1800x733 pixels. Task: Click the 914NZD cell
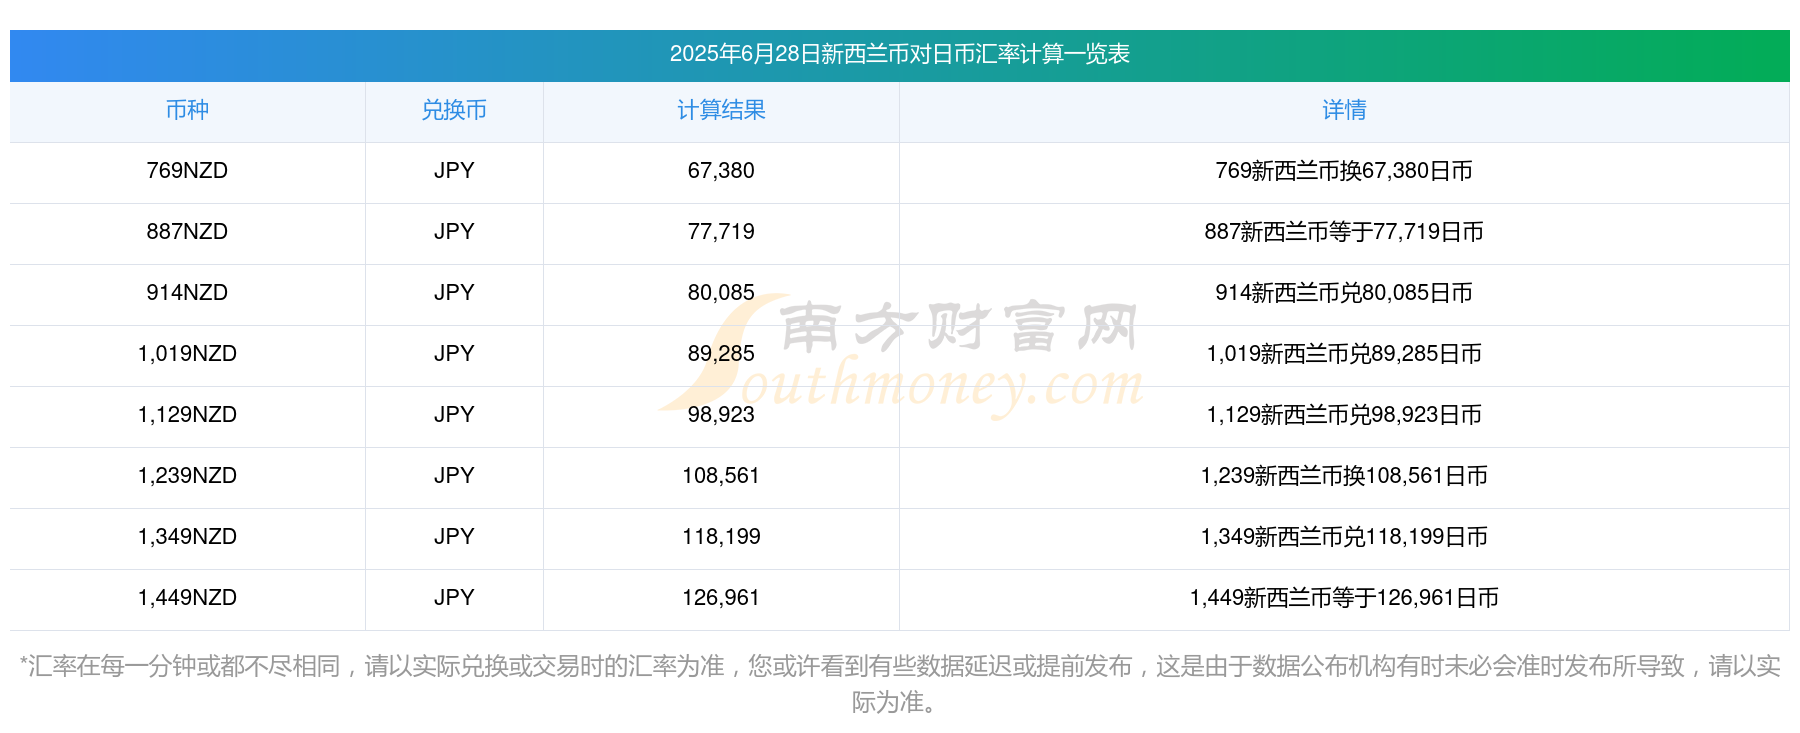187,293
